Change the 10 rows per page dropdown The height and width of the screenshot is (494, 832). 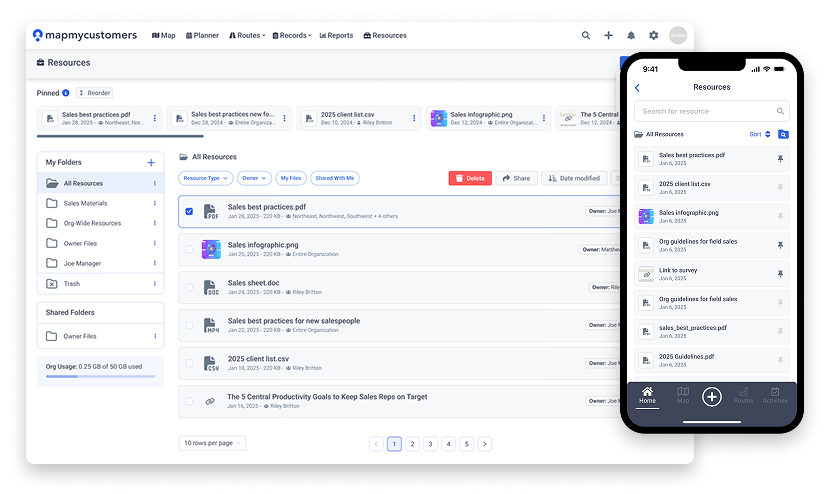click(x=212, y=443)
